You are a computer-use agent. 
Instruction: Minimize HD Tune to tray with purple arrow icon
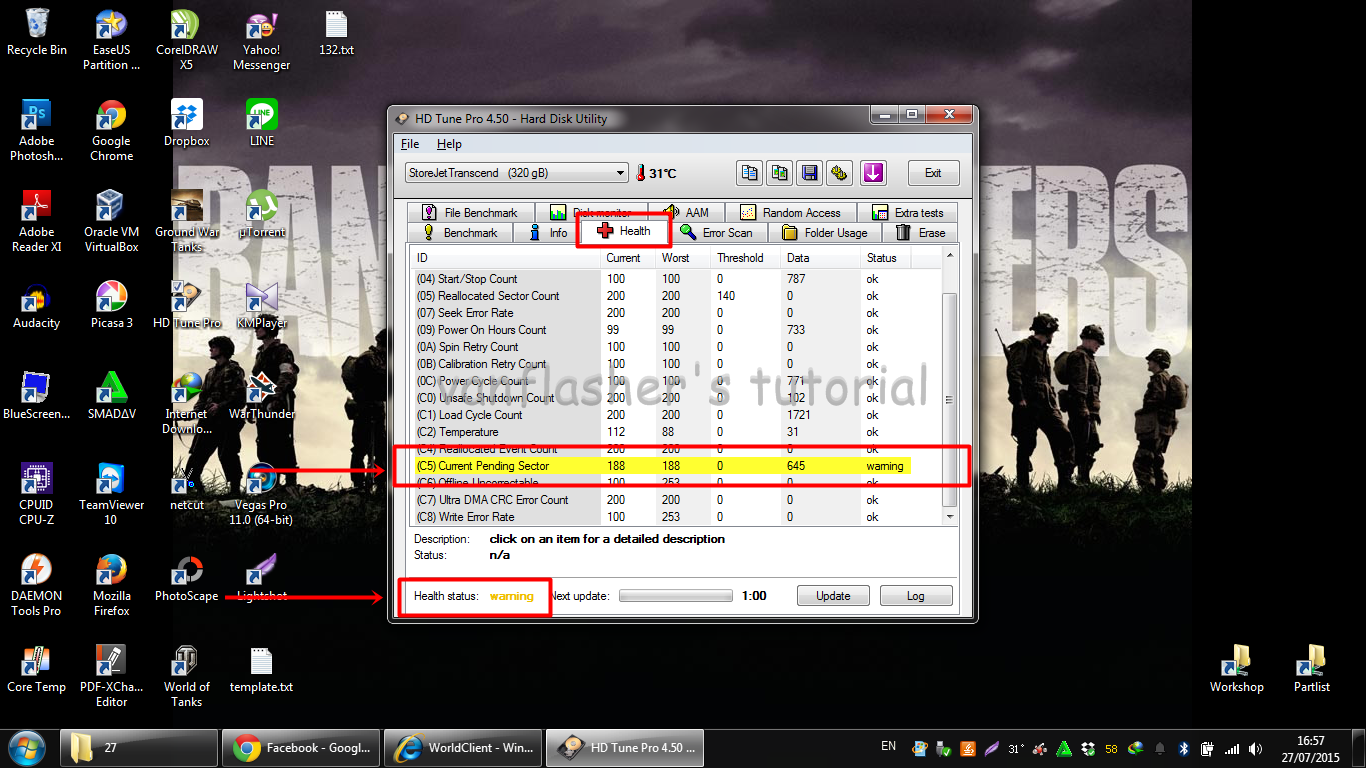coord(873,173)
